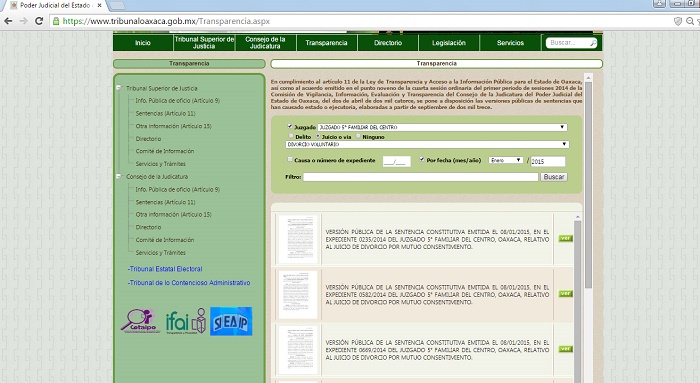Click the Transparencia sidebar header
Viewport: 700px width, 383px height.
click(189, 63)
